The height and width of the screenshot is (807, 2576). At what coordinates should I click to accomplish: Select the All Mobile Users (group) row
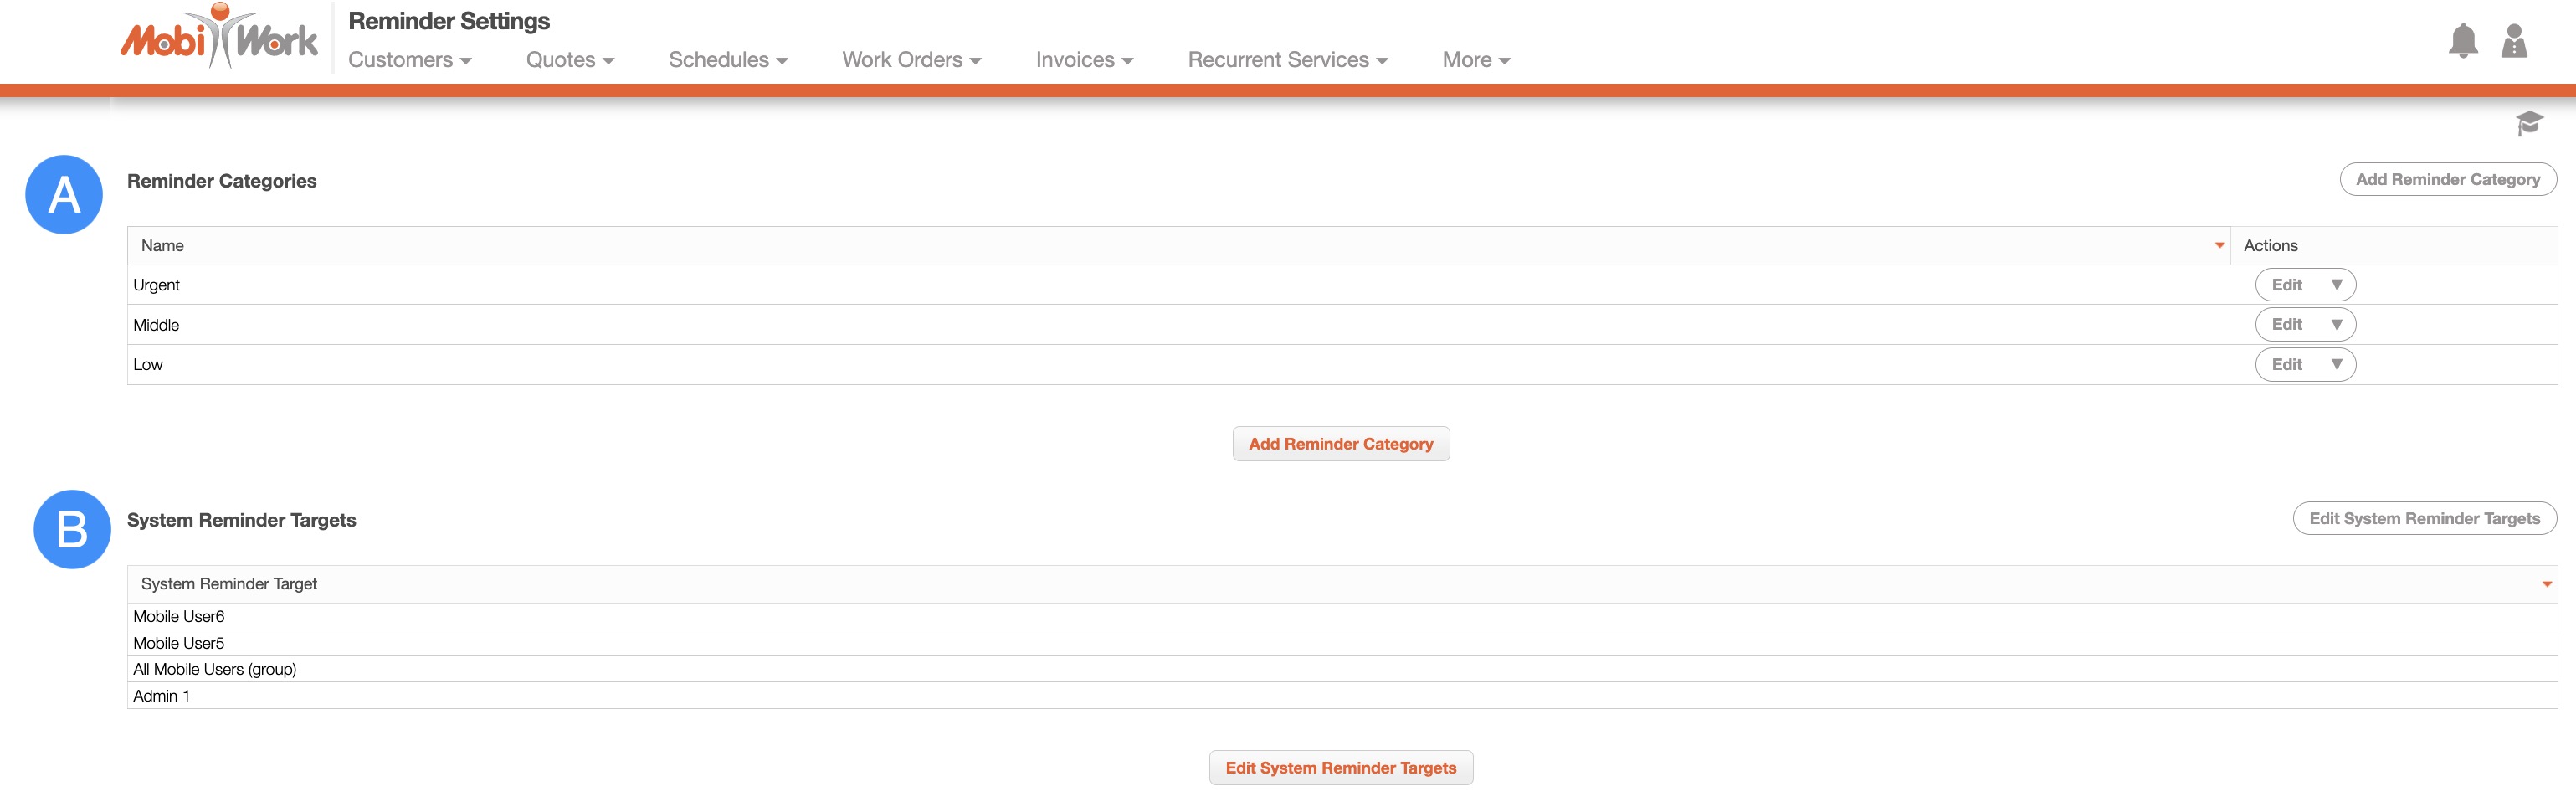[x=215, y=670]
